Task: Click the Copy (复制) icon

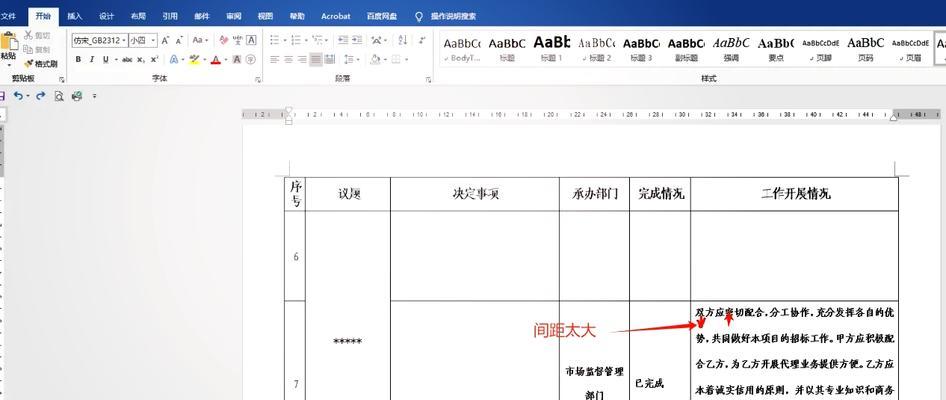Action: [x=28, y=49]
